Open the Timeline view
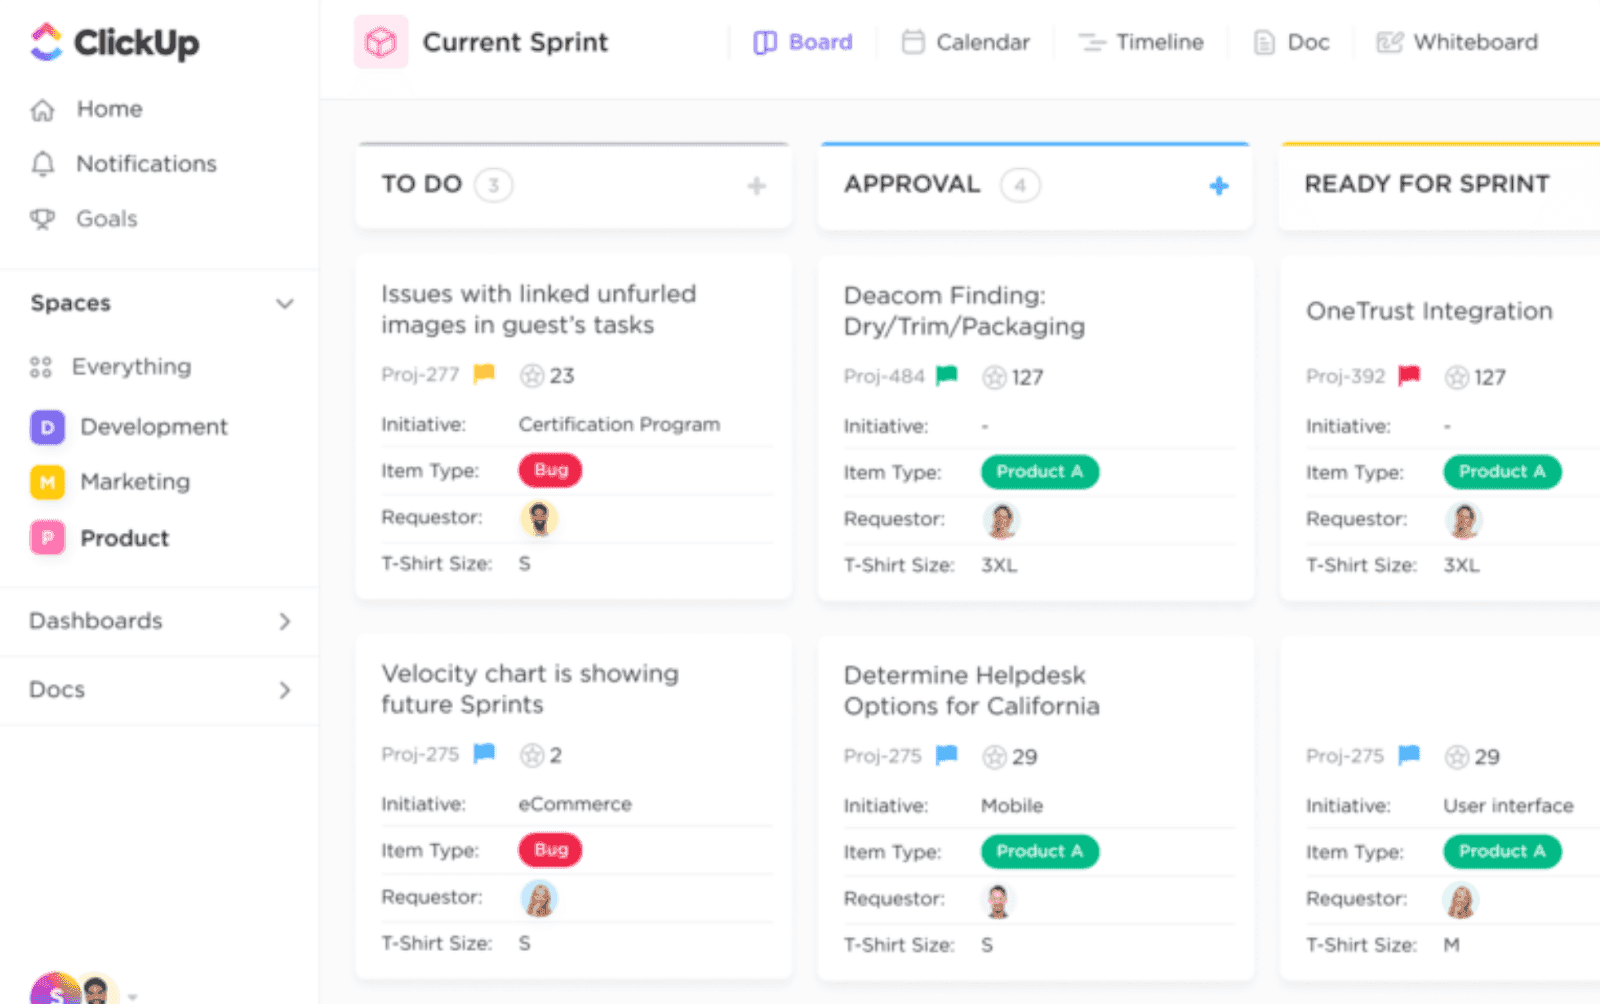The height and width of the screenshot is (1004, 1600). [x=1140, y=42]
